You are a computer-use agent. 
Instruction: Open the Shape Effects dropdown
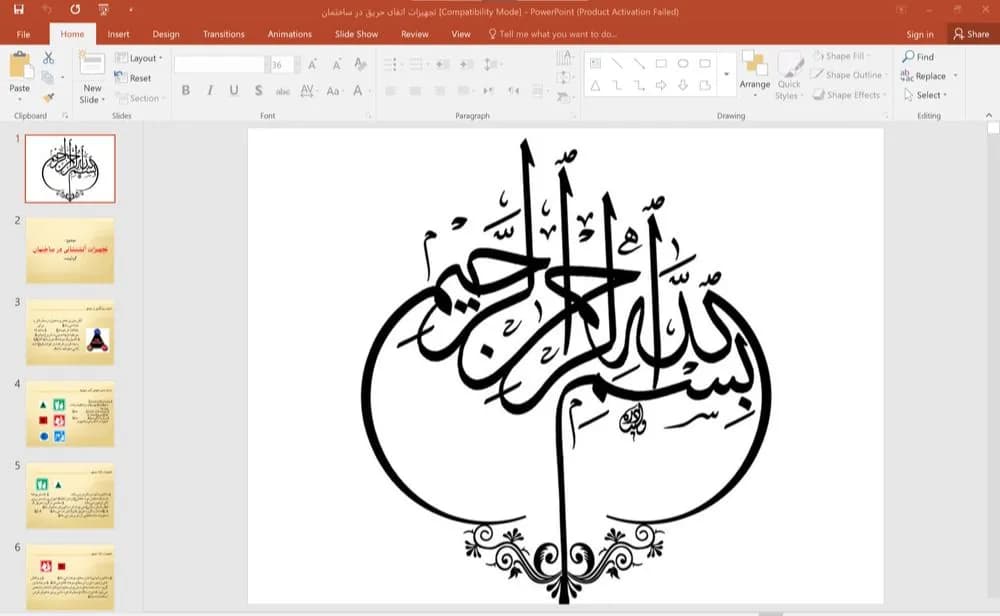(x=850, y=95)
